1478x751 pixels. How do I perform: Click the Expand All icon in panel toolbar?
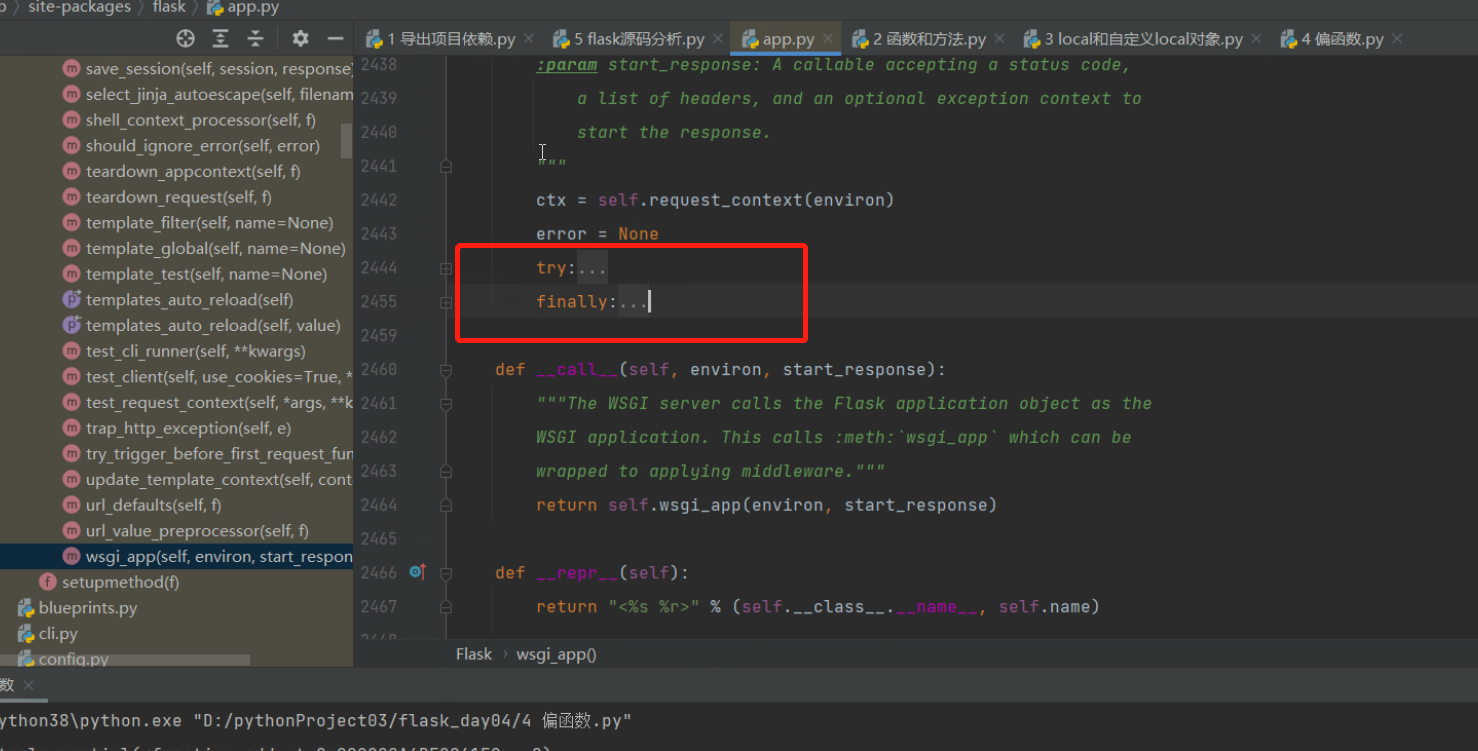pos(221,39)
